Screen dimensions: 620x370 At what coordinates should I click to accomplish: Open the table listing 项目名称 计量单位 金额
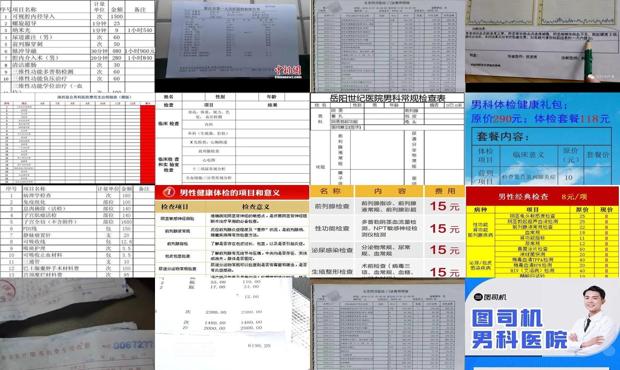(77, 231)
